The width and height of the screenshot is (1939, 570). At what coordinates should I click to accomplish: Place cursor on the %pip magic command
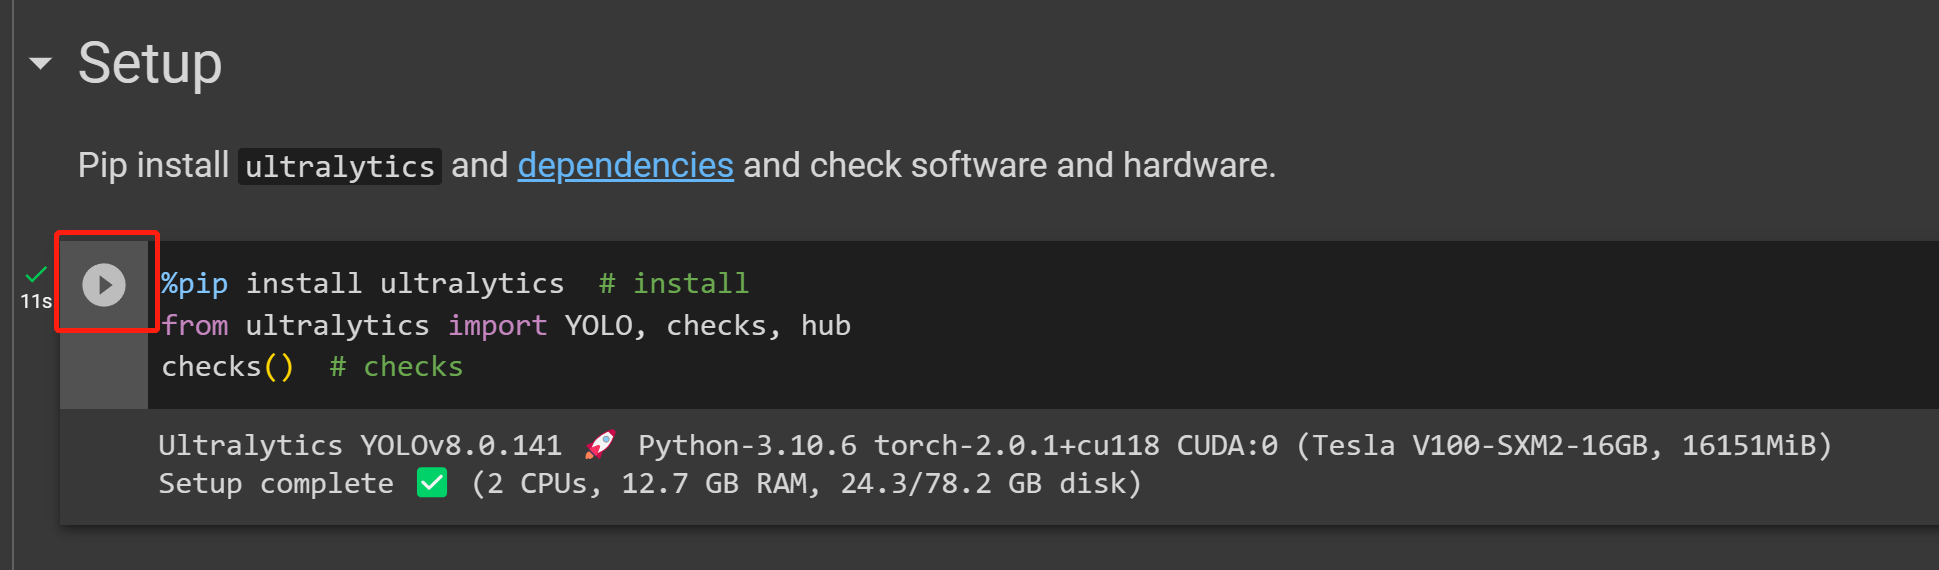195,284
